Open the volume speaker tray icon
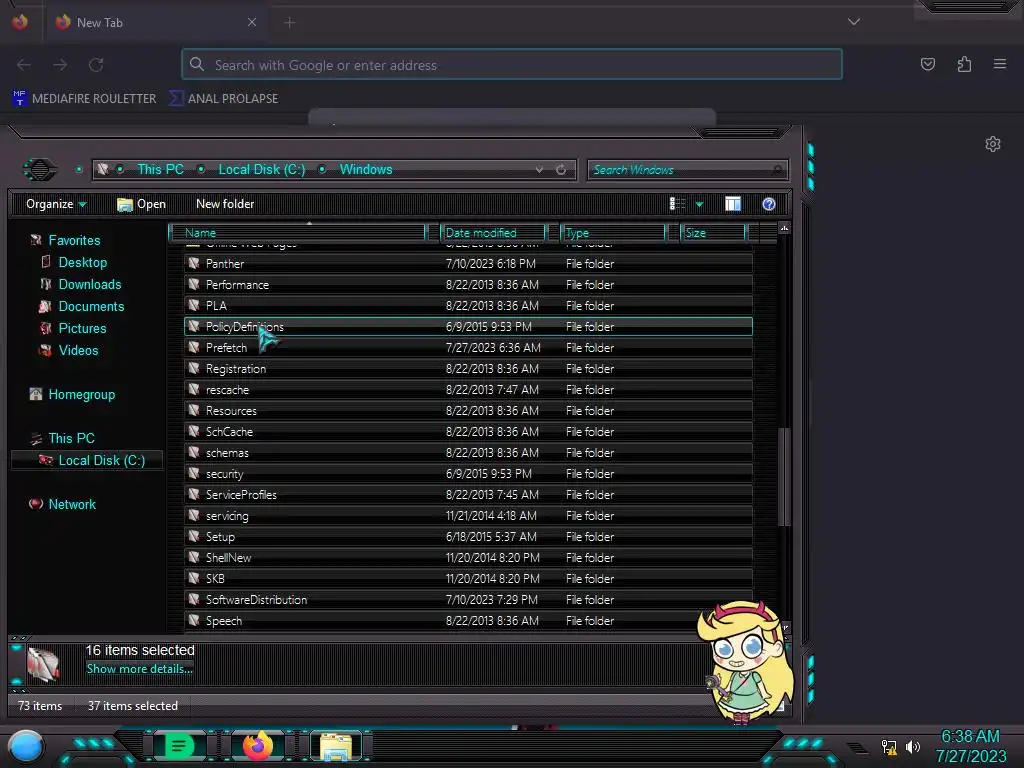The image size is (1024, 768). pos(913,746)
